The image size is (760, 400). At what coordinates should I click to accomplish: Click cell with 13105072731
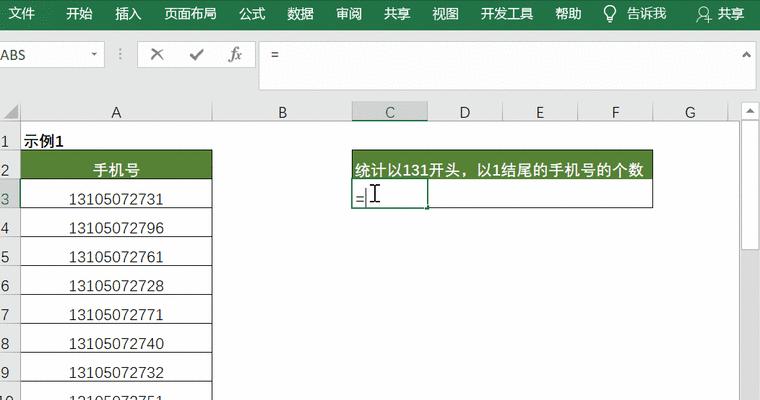116,194
